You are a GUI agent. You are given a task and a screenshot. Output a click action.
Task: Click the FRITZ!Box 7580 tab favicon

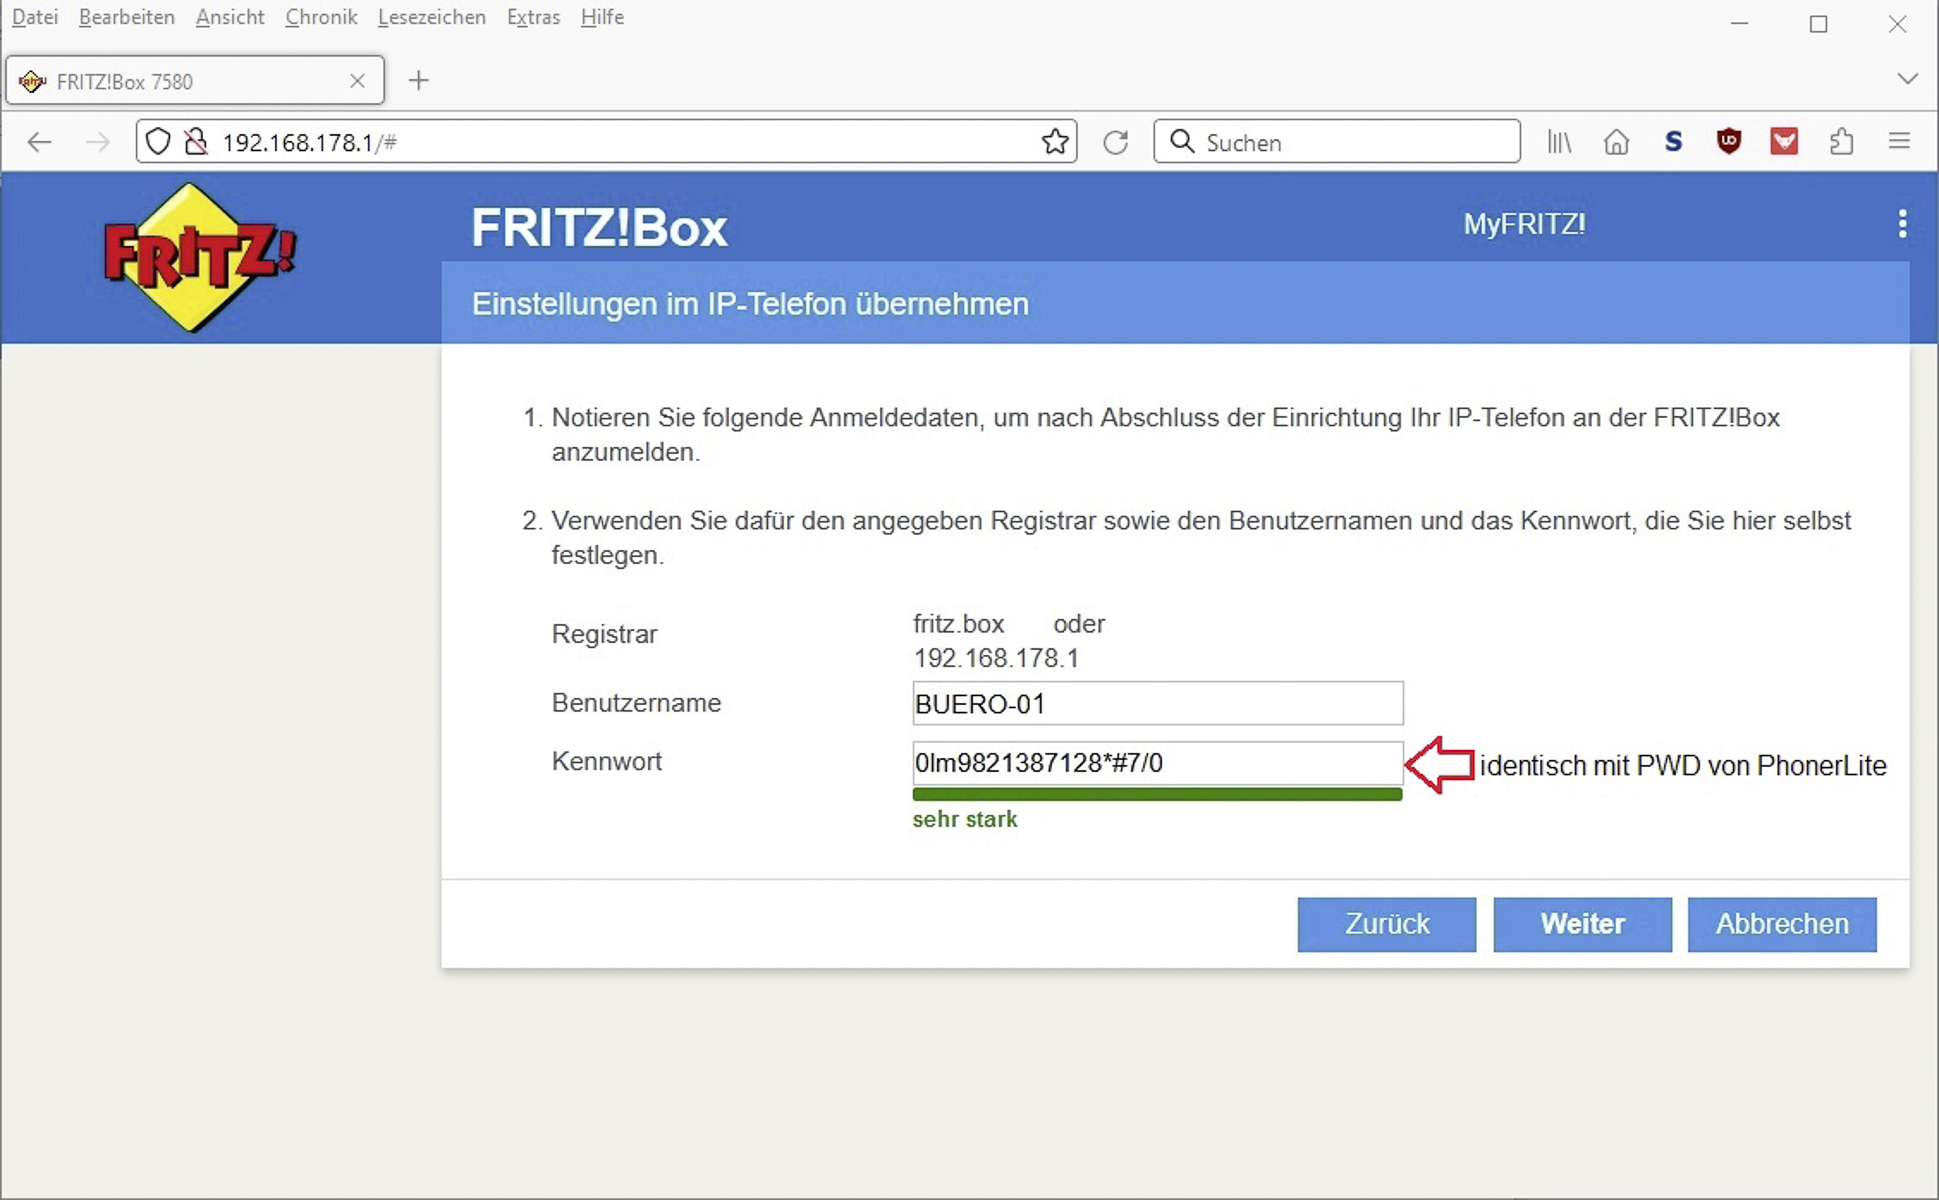click(x=32, y=82)
